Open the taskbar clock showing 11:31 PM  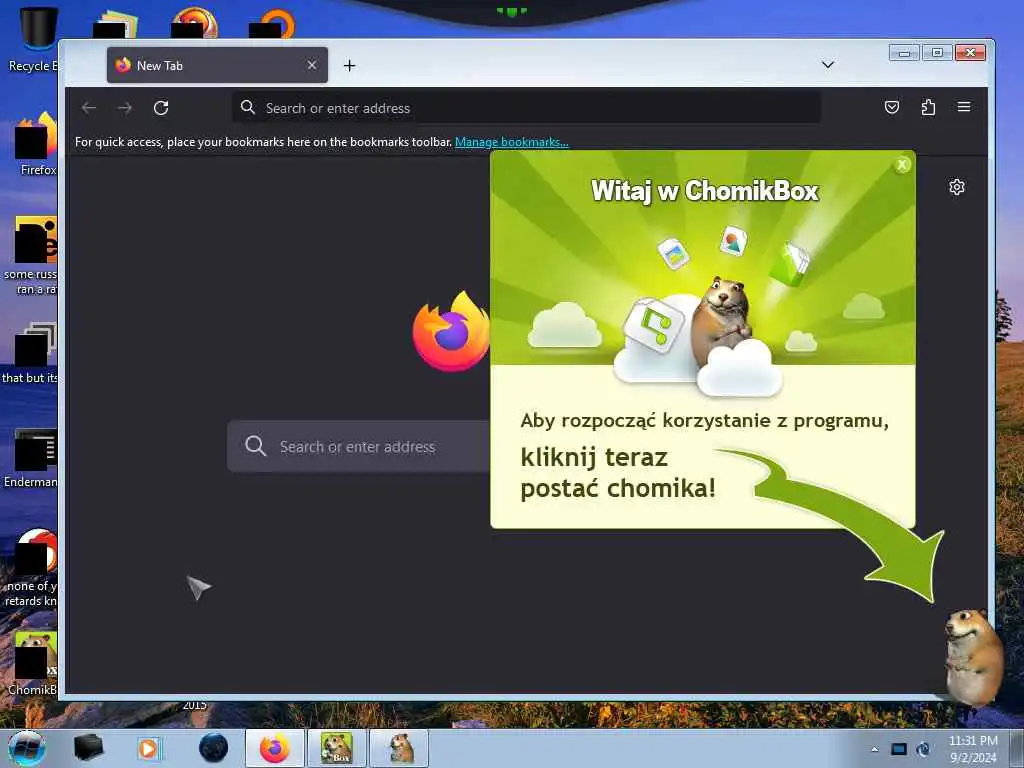973,749
